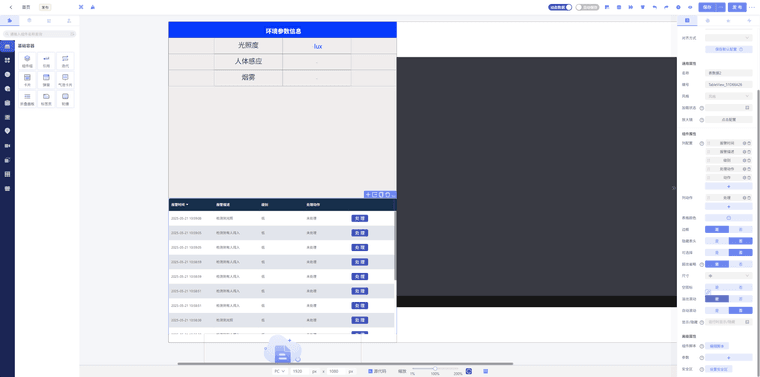The width and height of the screenshot is (760, 377).
Task: Click the component search field
Action: click(x=39, y=34)
